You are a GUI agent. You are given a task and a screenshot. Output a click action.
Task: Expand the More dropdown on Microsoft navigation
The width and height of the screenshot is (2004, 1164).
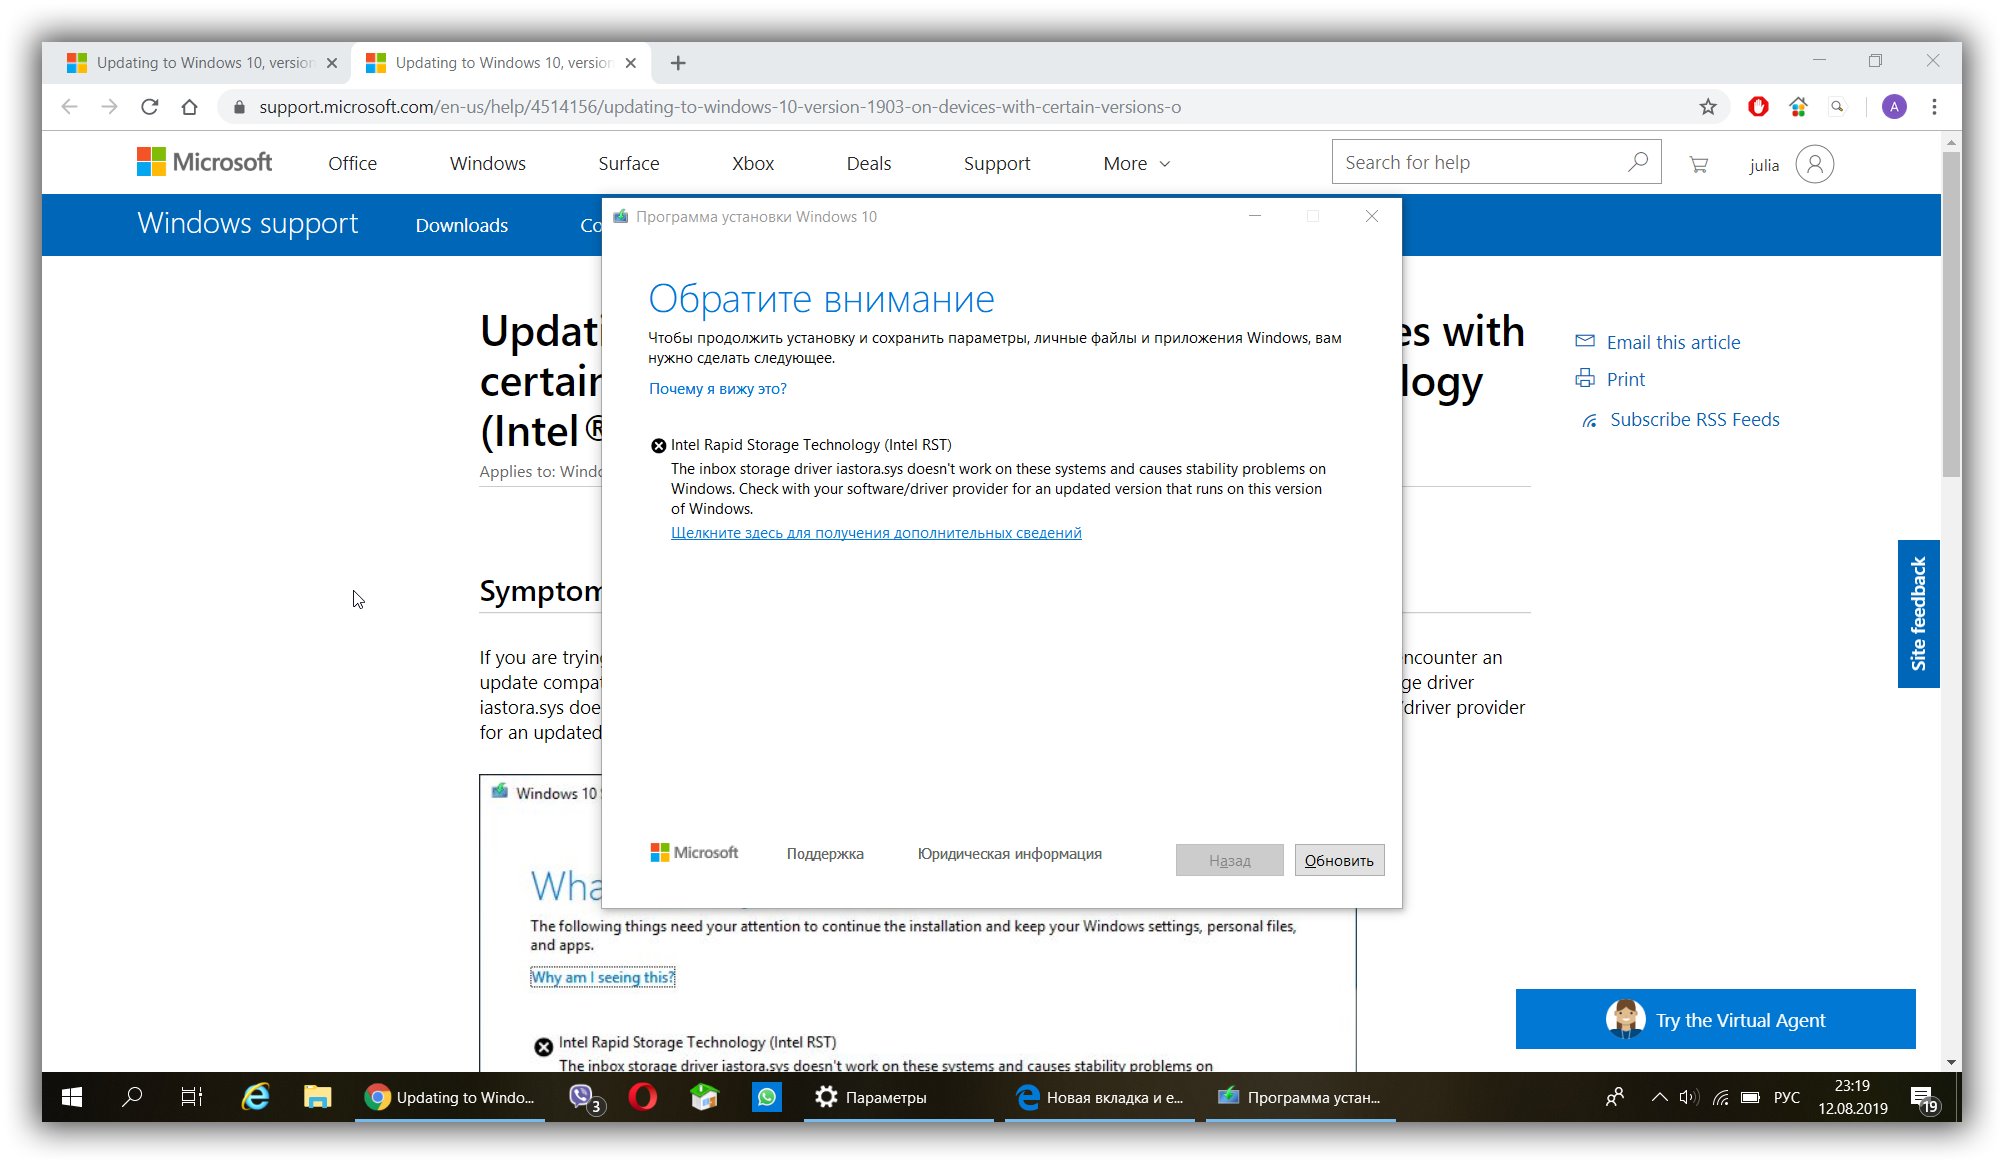point(1136,162)
